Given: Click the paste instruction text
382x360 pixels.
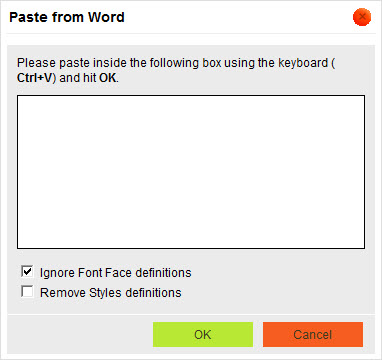Looking at the screenshot, I should click(176, 70).
